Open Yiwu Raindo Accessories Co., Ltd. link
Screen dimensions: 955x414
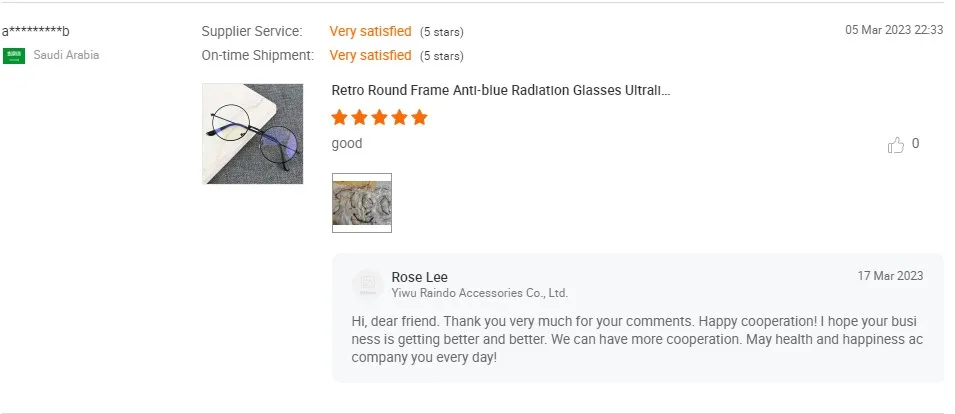[x=479, y=293]
